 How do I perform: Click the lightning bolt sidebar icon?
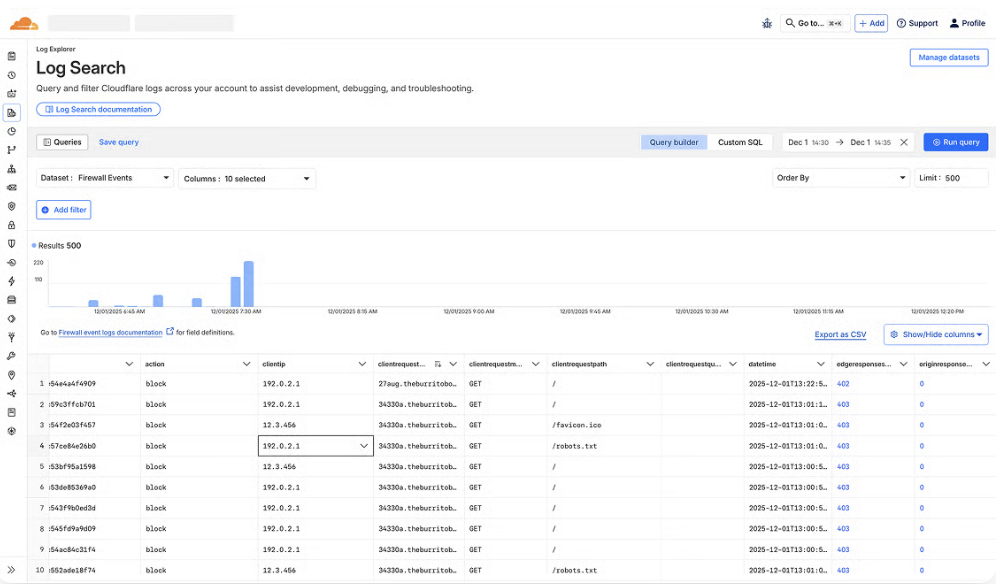pyautogui.click(x=11, y=281)
